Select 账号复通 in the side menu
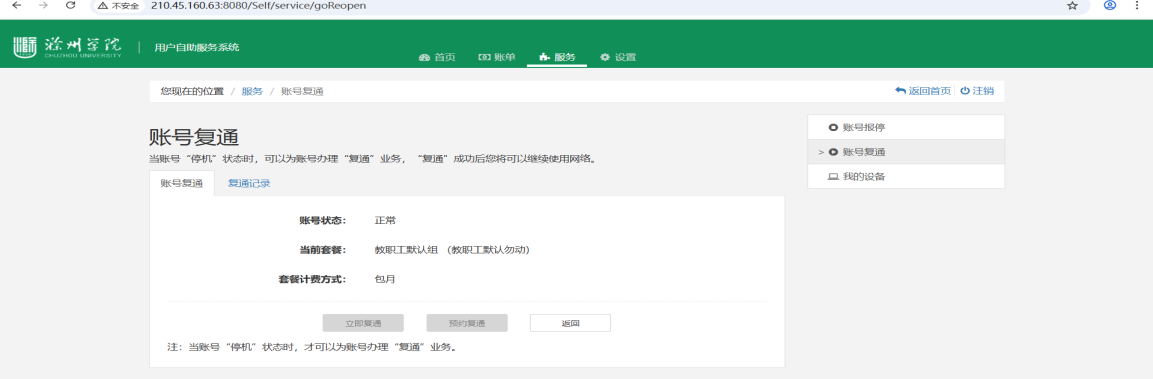 (906, 152)
